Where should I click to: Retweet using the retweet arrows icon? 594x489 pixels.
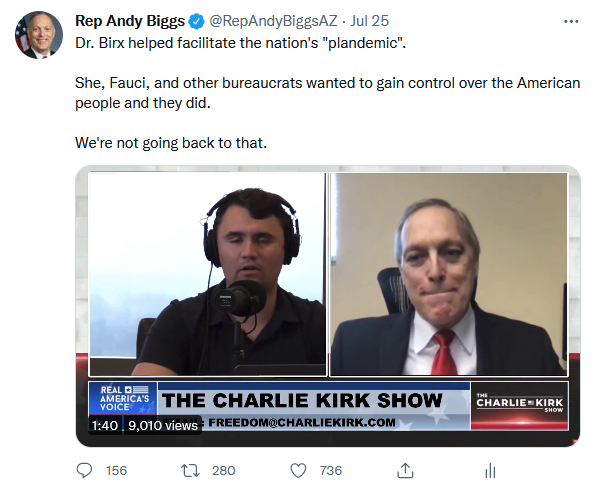[x=190, y=471]
